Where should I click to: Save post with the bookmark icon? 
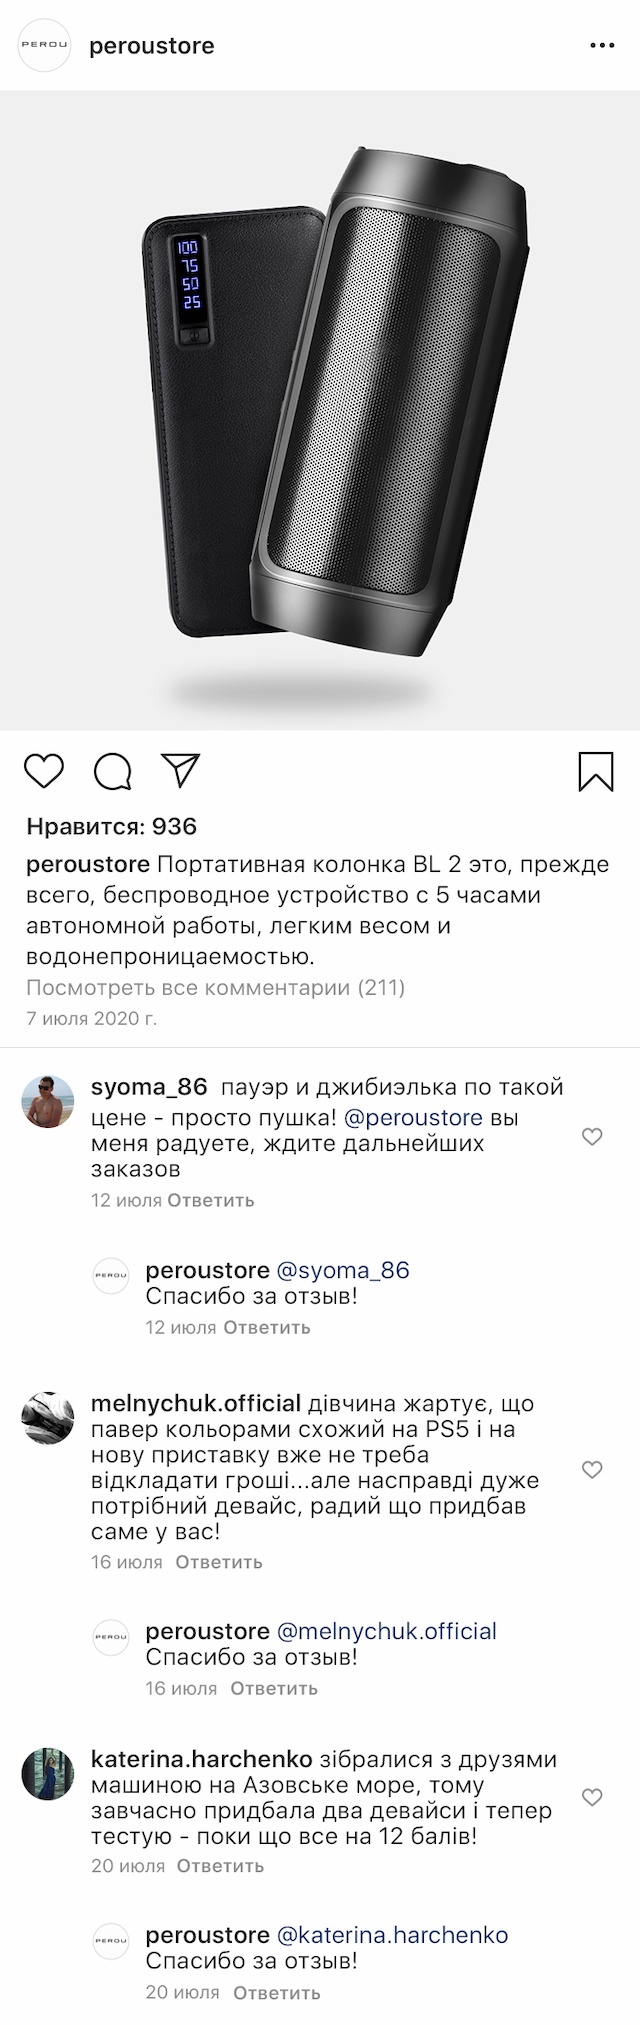pos(596,771)
